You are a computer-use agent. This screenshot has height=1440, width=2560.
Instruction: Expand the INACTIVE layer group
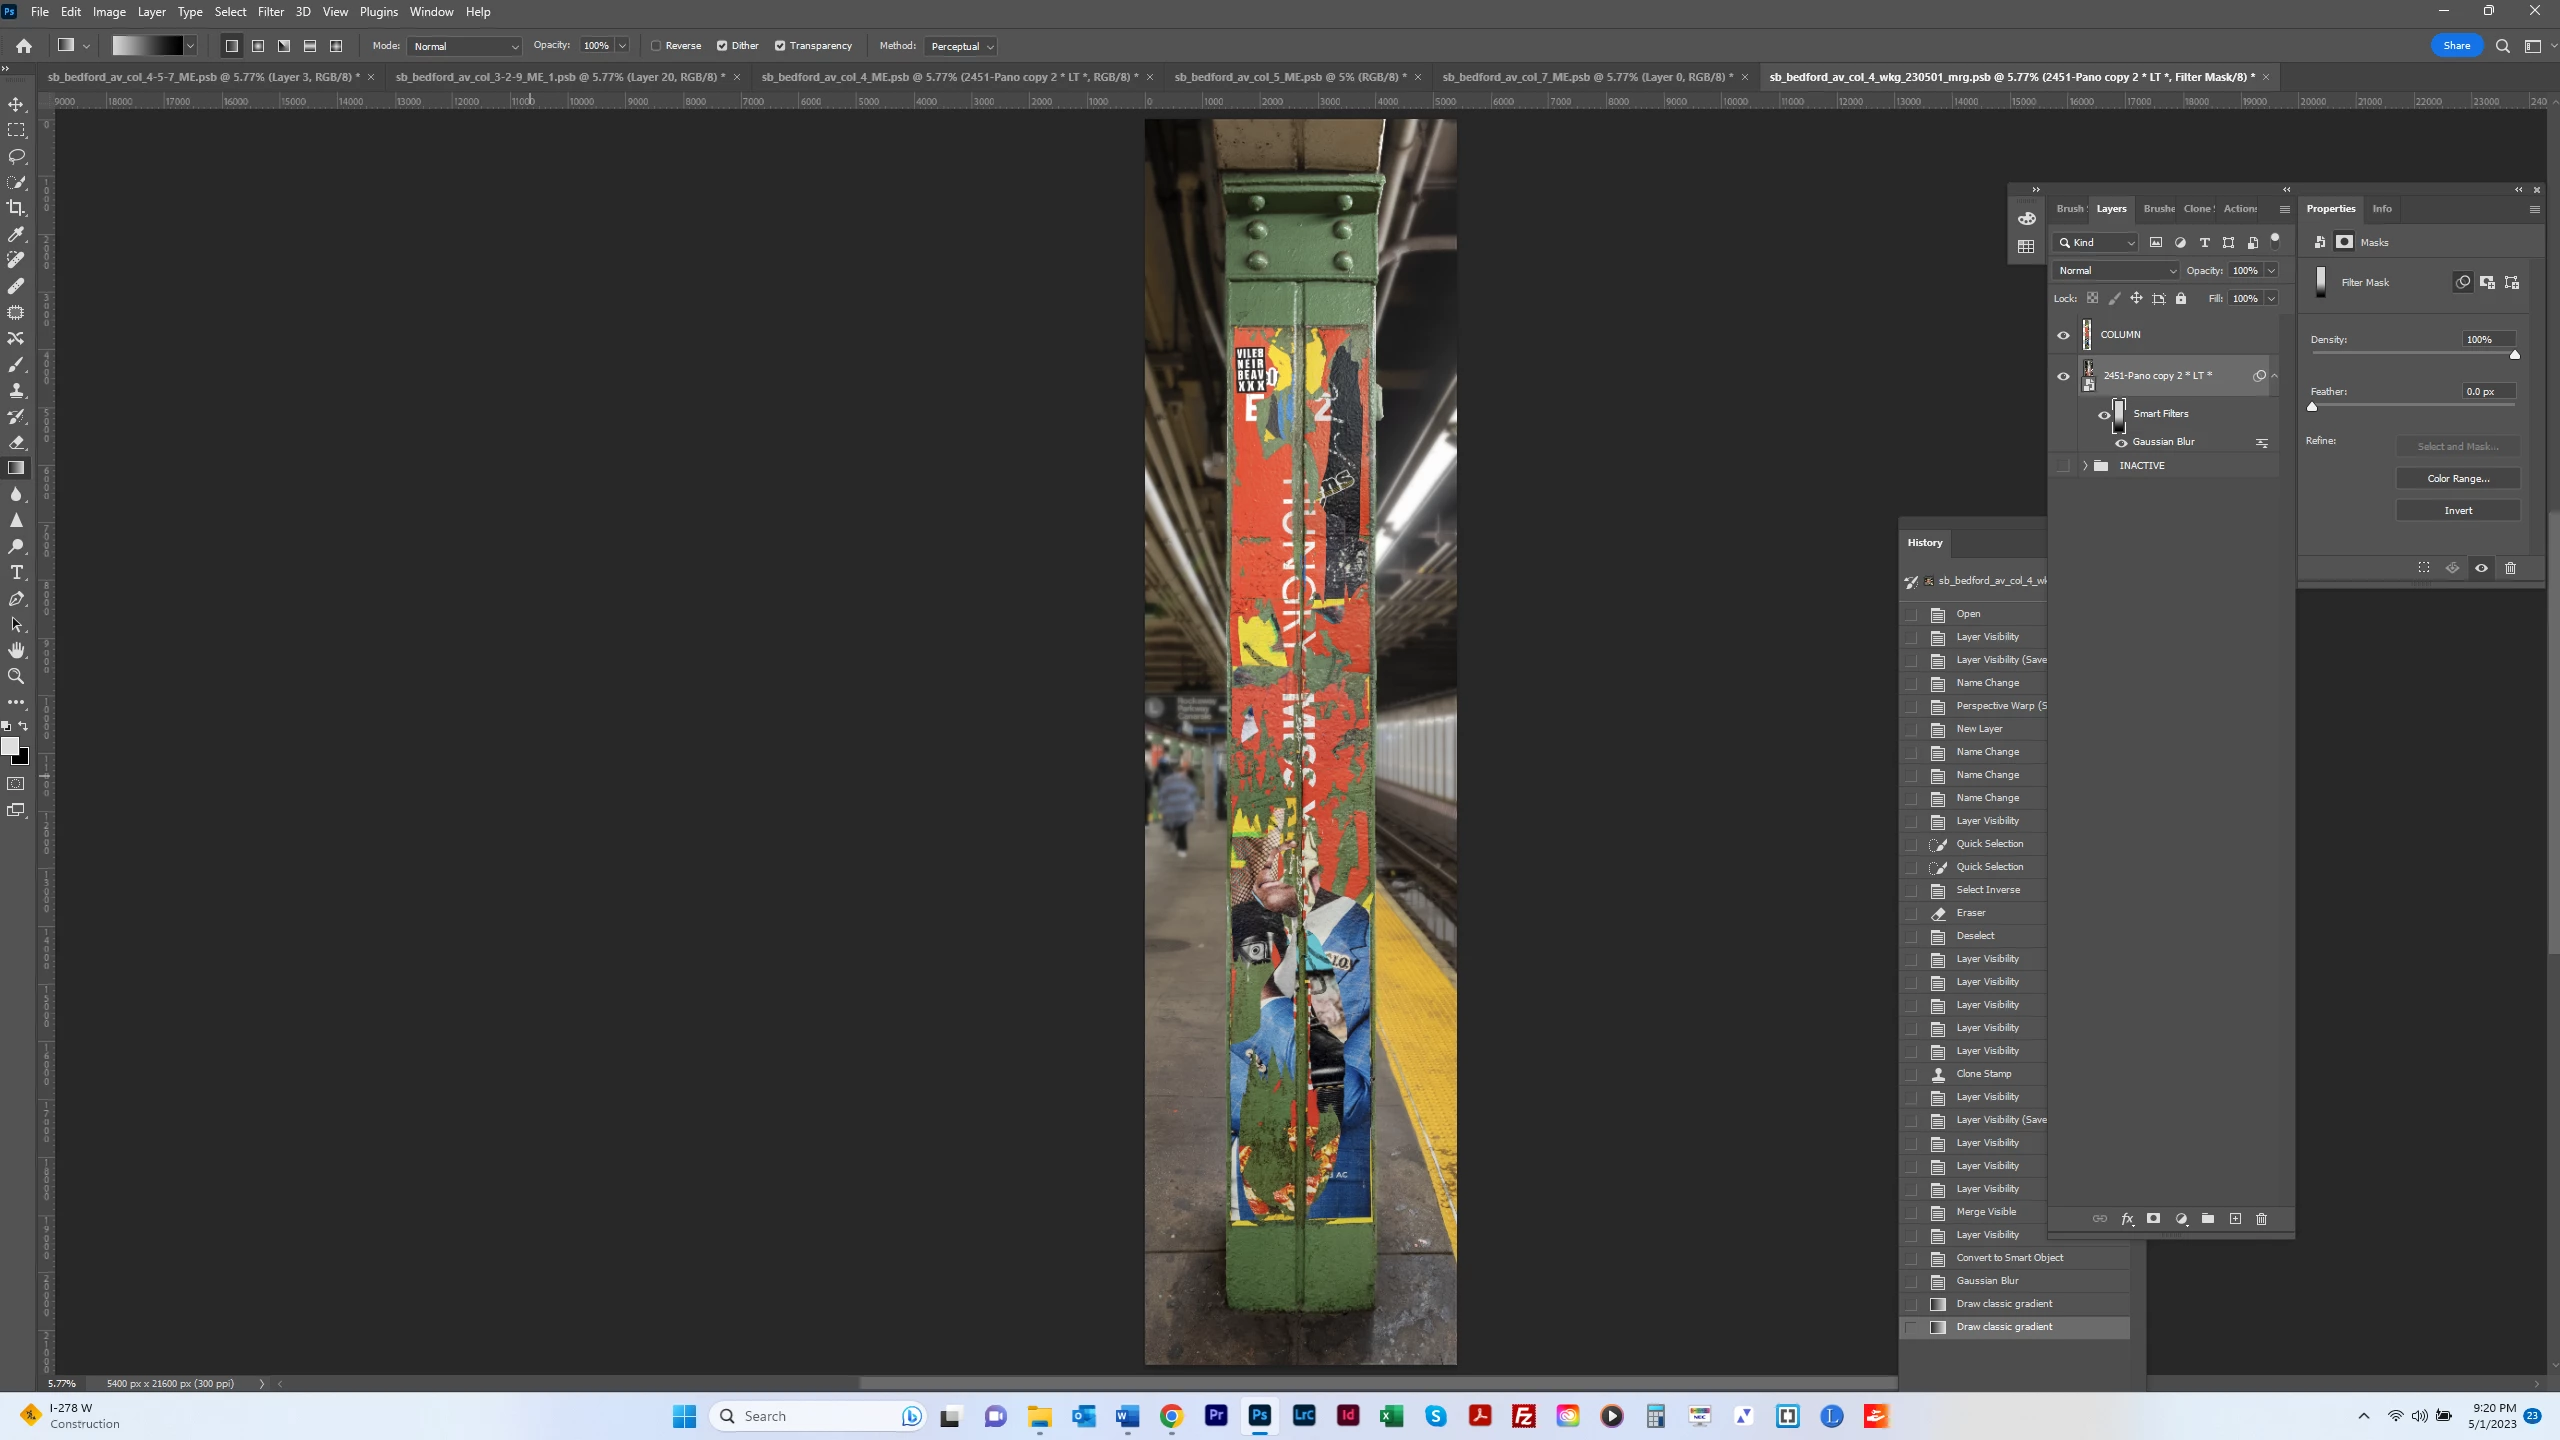point(2085,466)
